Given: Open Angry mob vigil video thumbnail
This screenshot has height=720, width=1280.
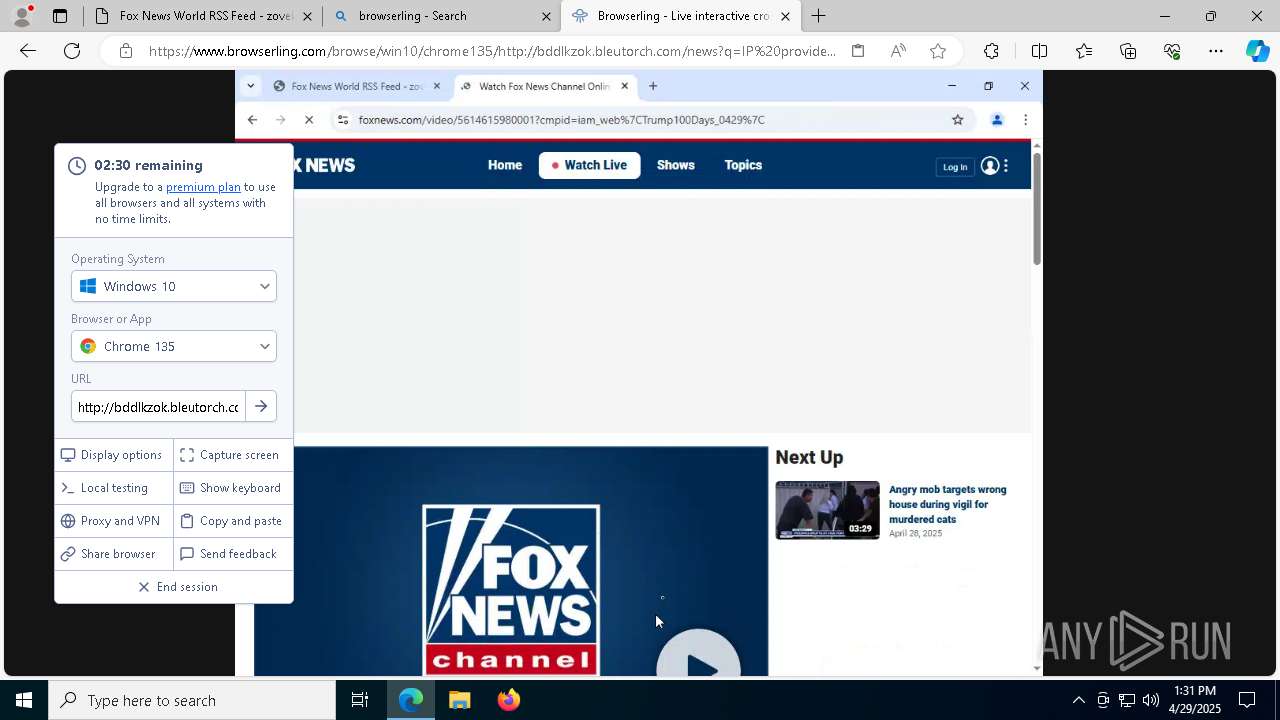Looking at the screenshot, I should (828, 510).
